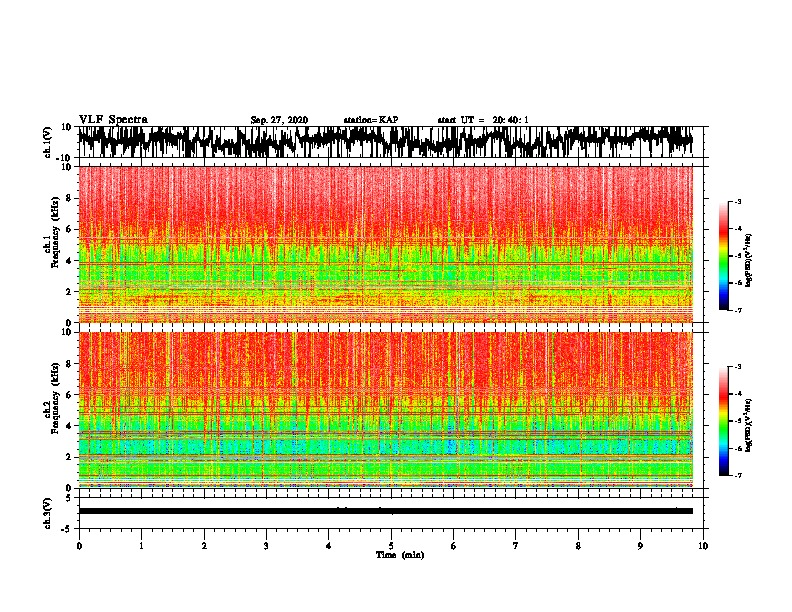
Task: Click the "2" kHz tick on ch.2 spectrogram
Action: (x=69, y=457)
